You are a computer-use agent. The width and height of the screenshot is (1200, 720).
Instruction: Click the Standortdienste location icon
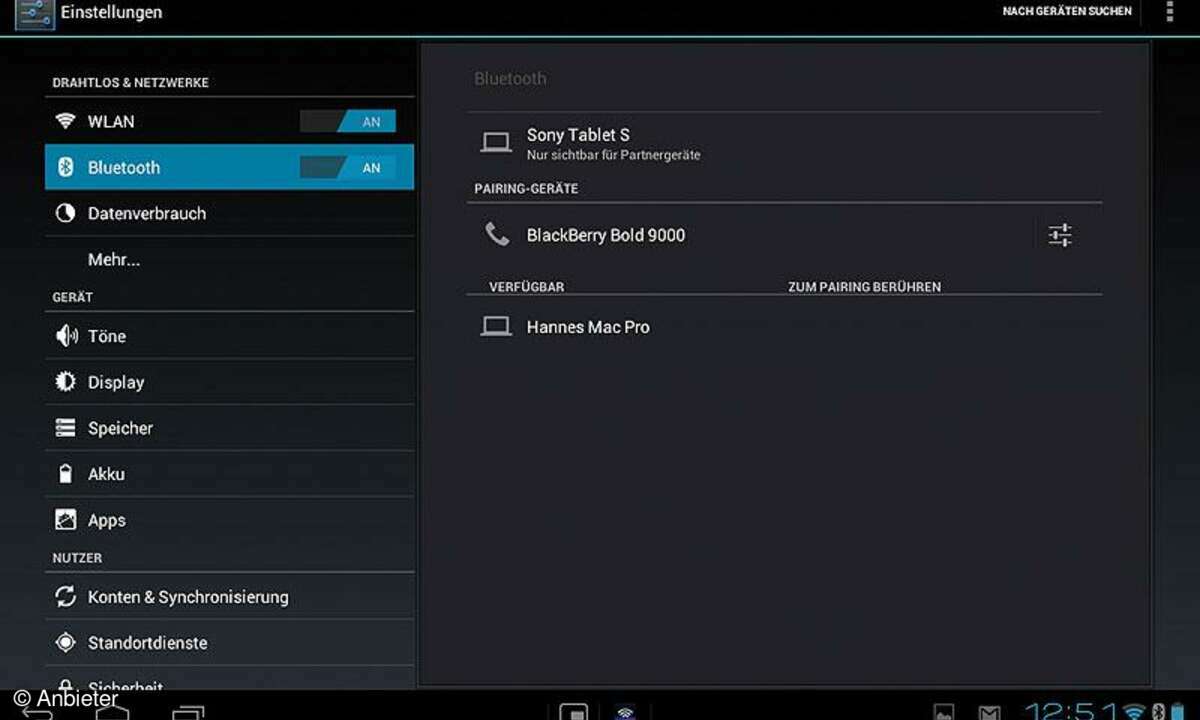pos(66,643)
